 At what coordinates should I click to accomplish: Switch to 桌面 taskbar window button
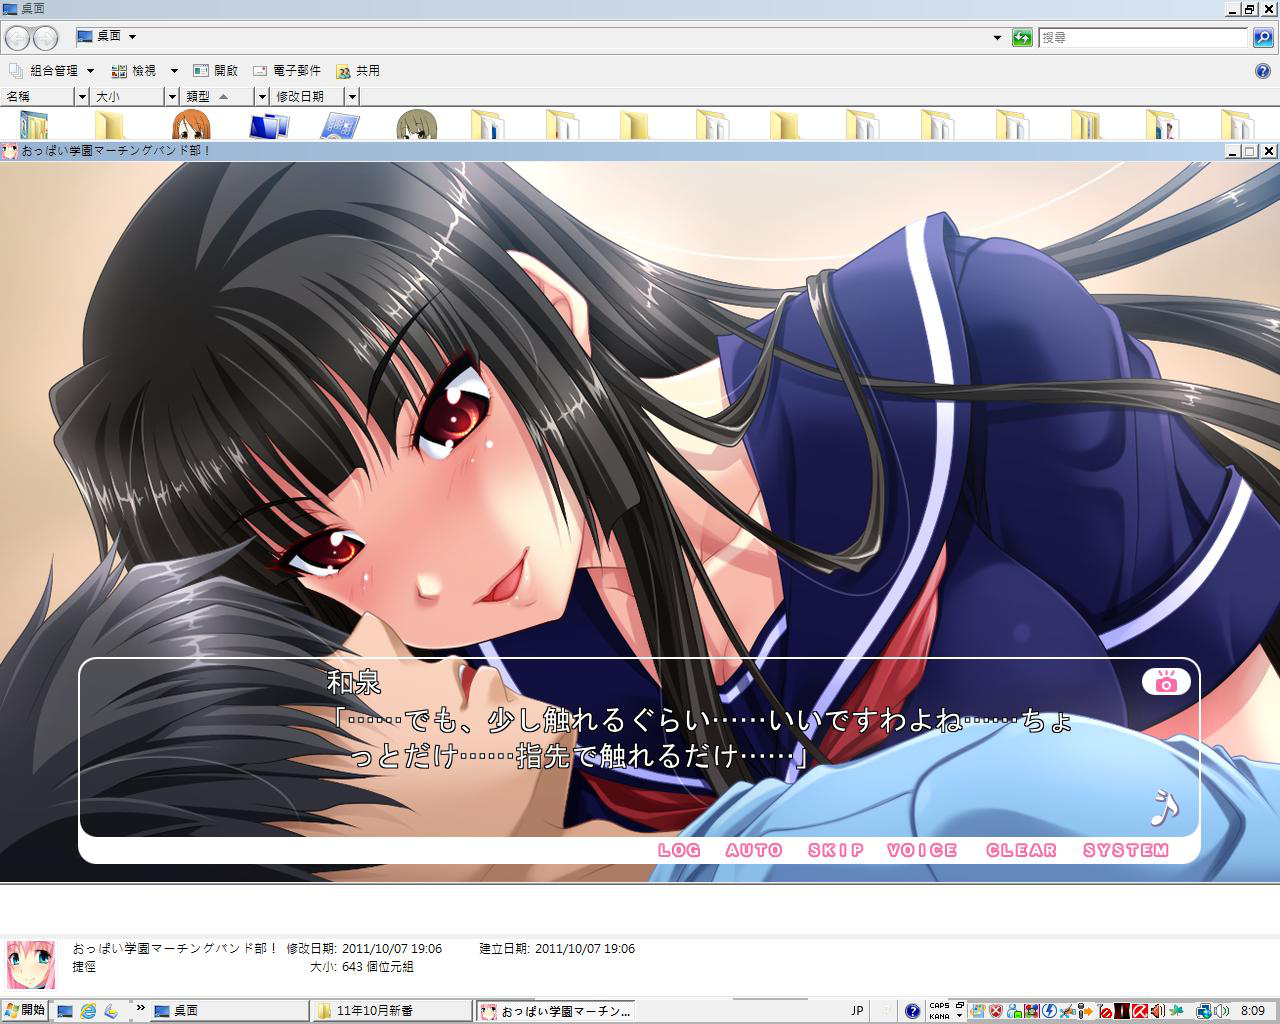[x=229, y=1011]
